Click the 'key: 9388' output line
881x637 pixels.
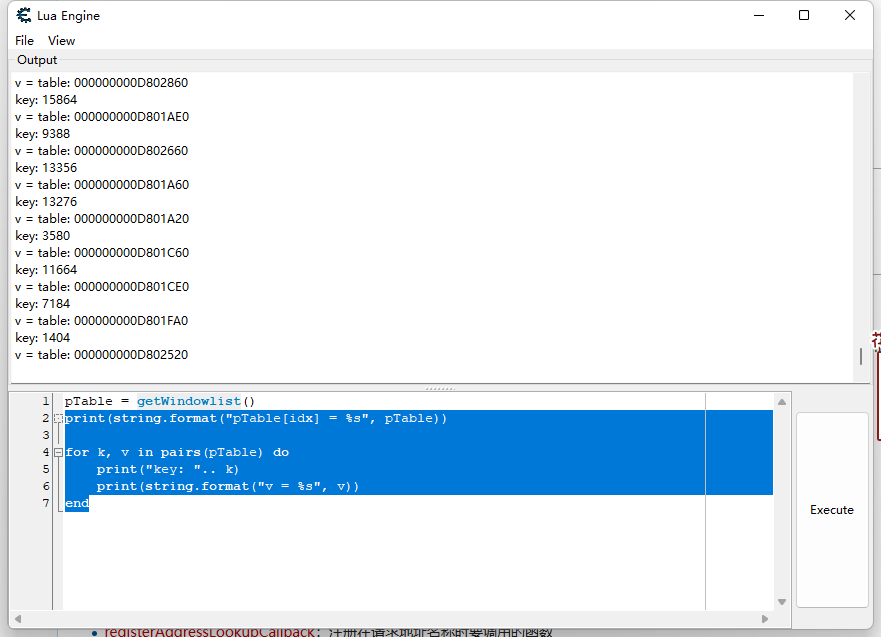(x=43, y=134)
